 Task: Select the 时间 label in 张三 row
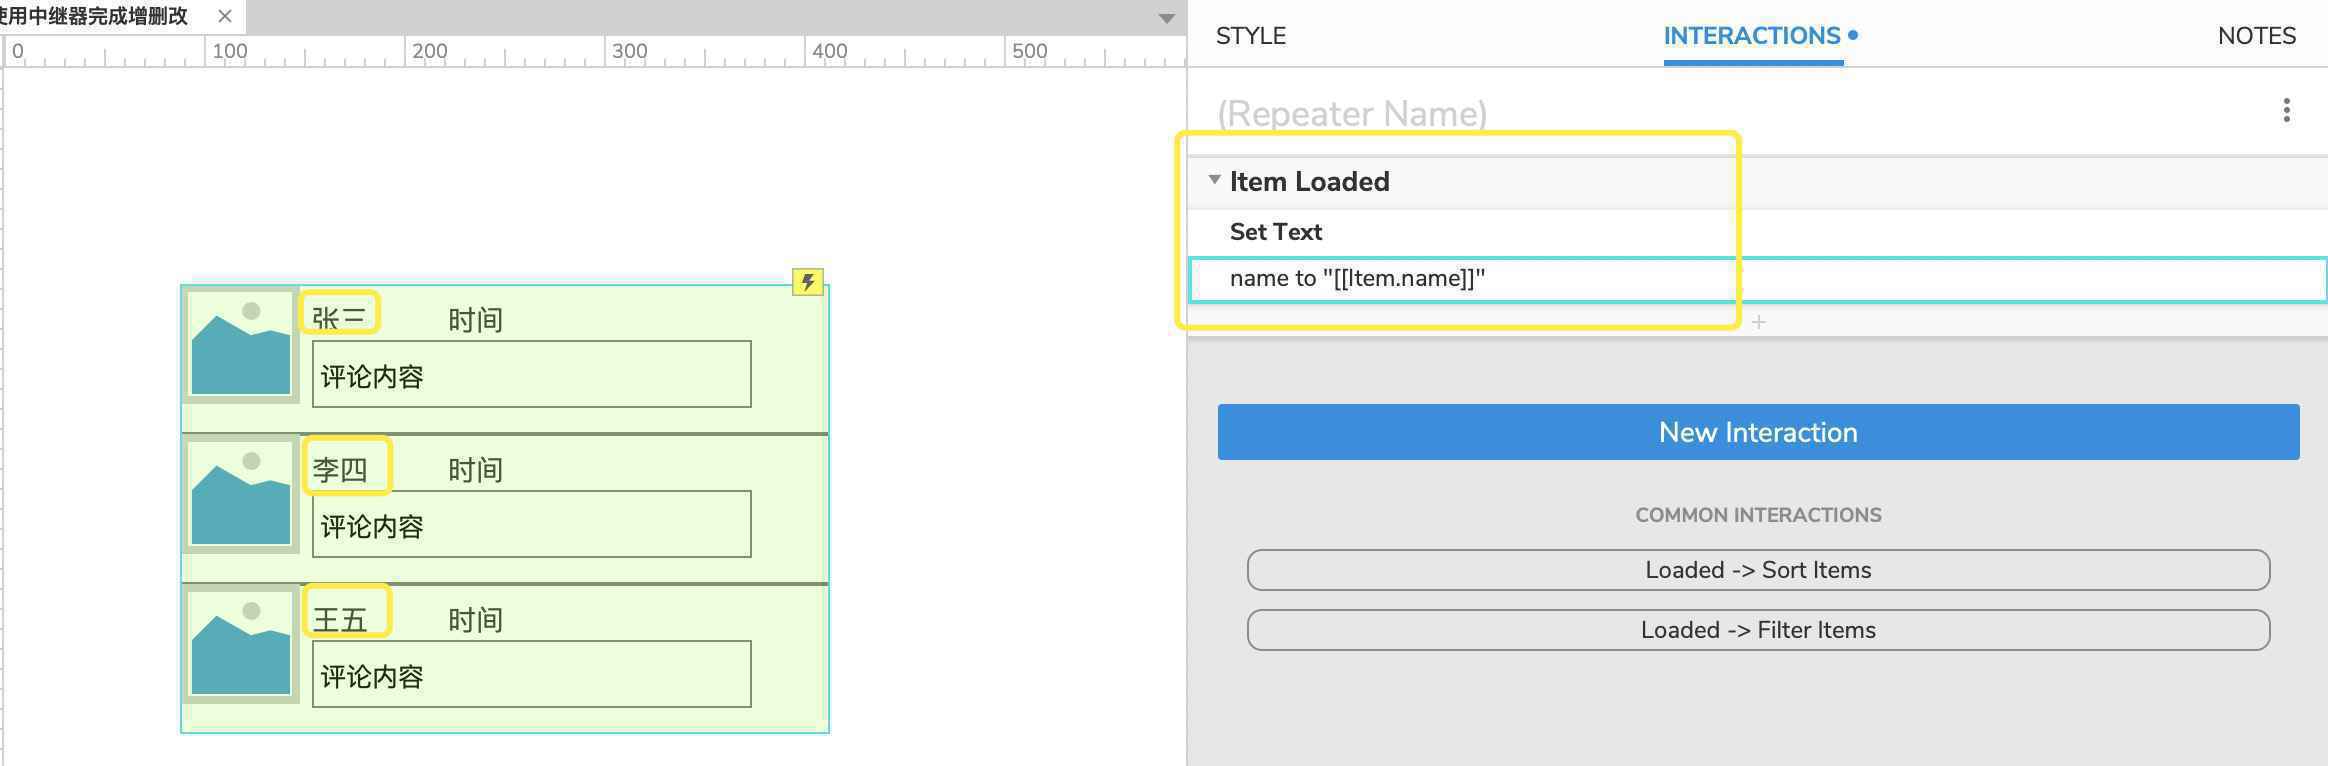[x=475, y=320]
